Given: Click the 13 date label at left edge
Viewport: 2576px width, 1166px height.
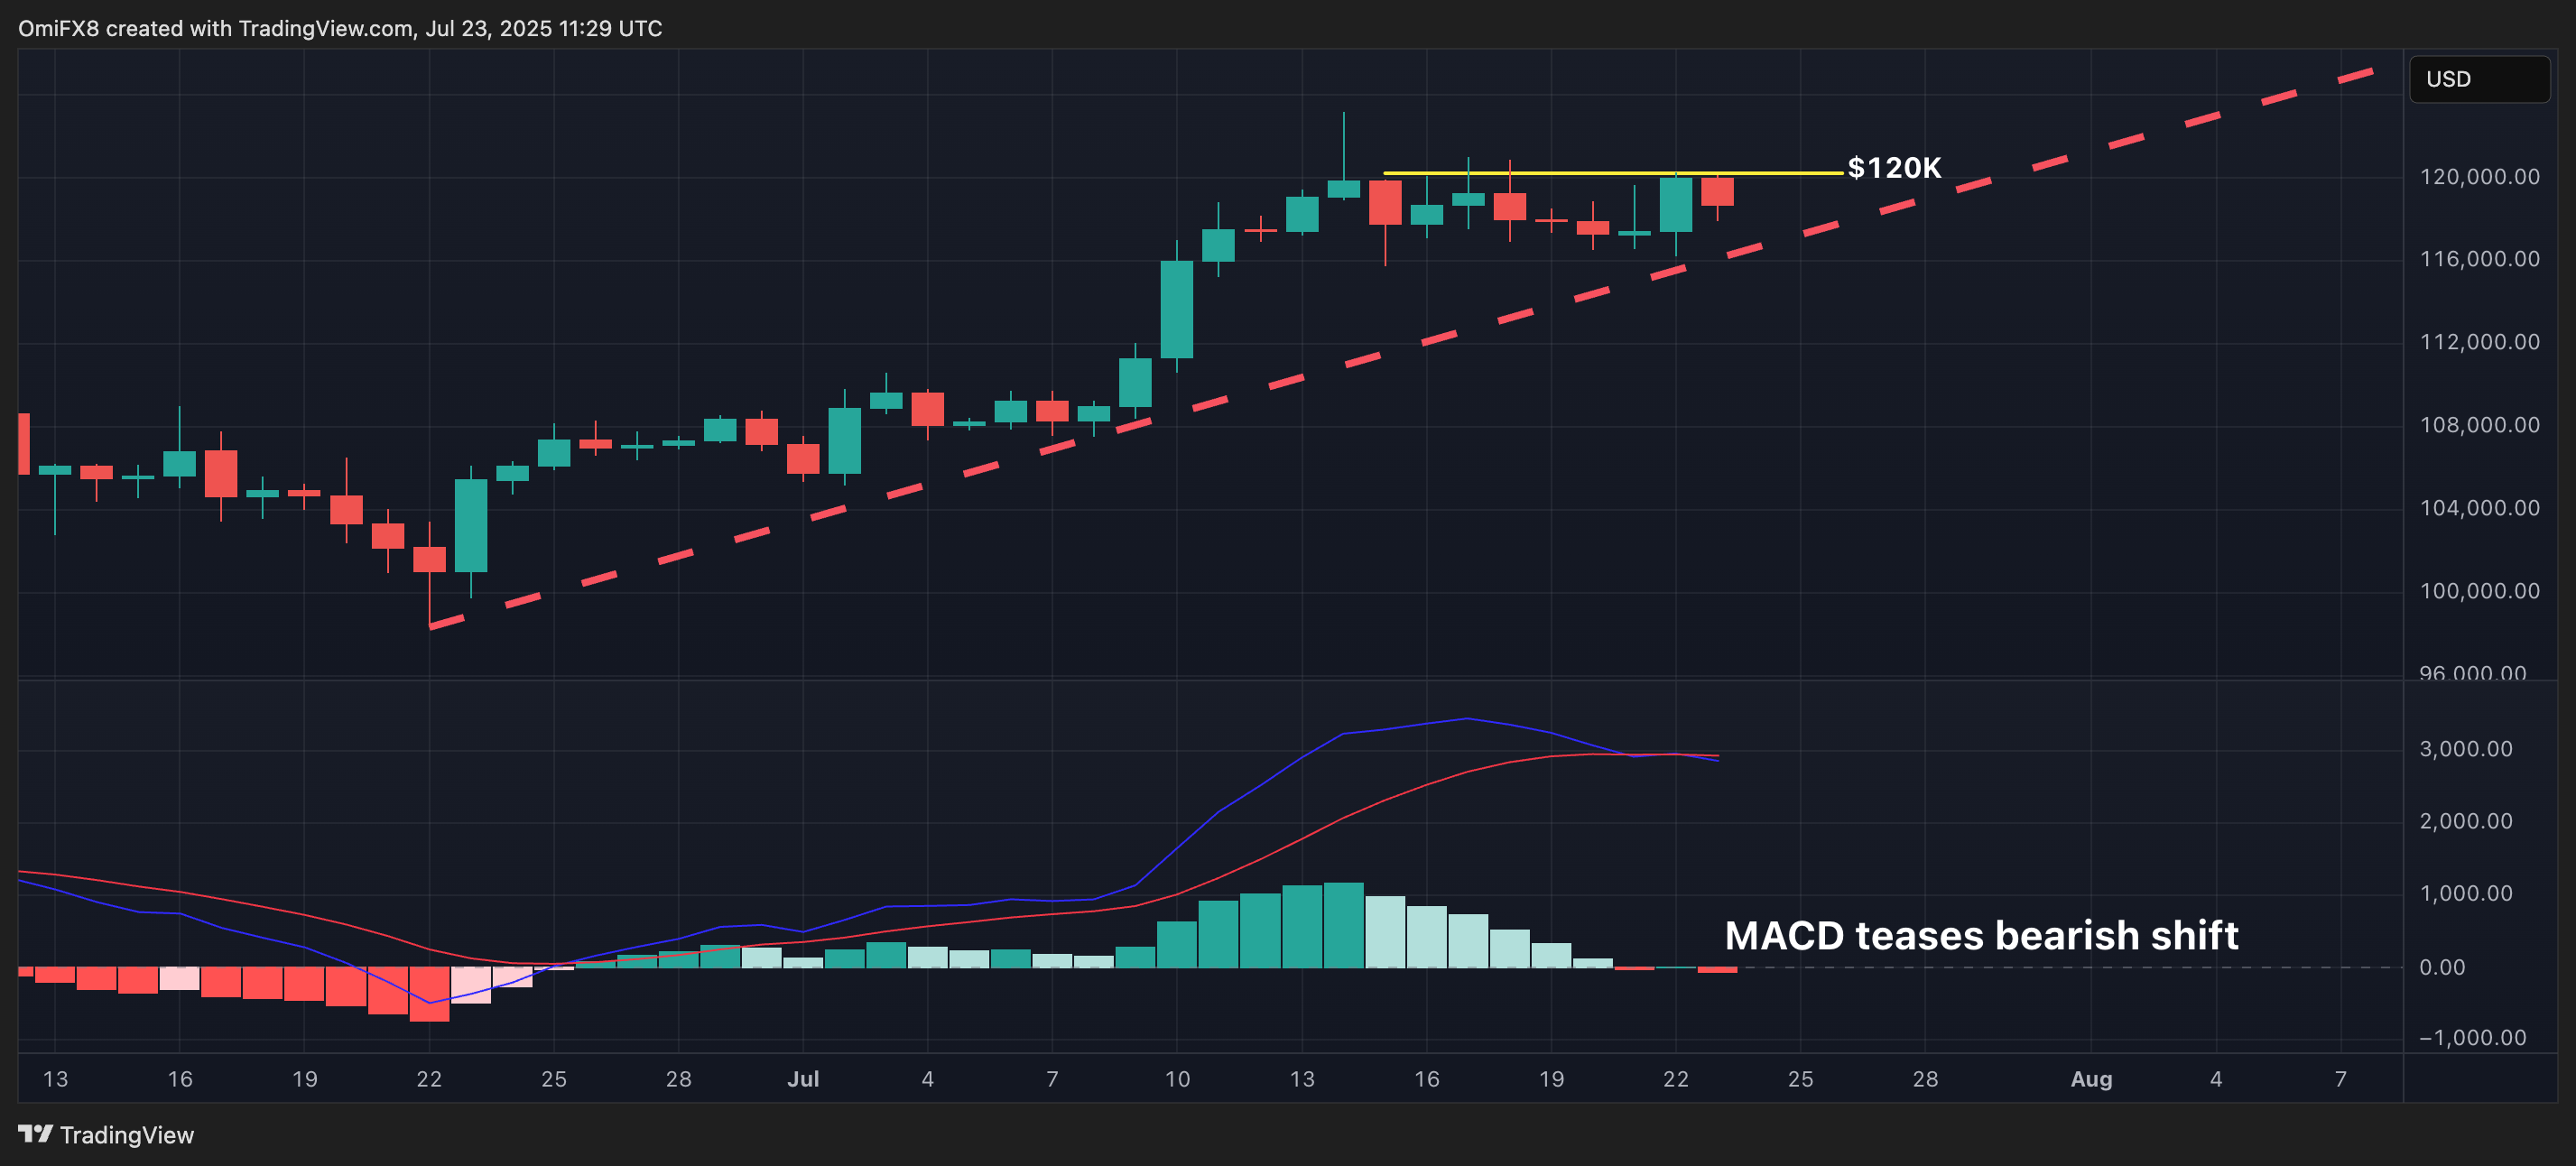Looking at the screenshot, I should (55, 1079).
